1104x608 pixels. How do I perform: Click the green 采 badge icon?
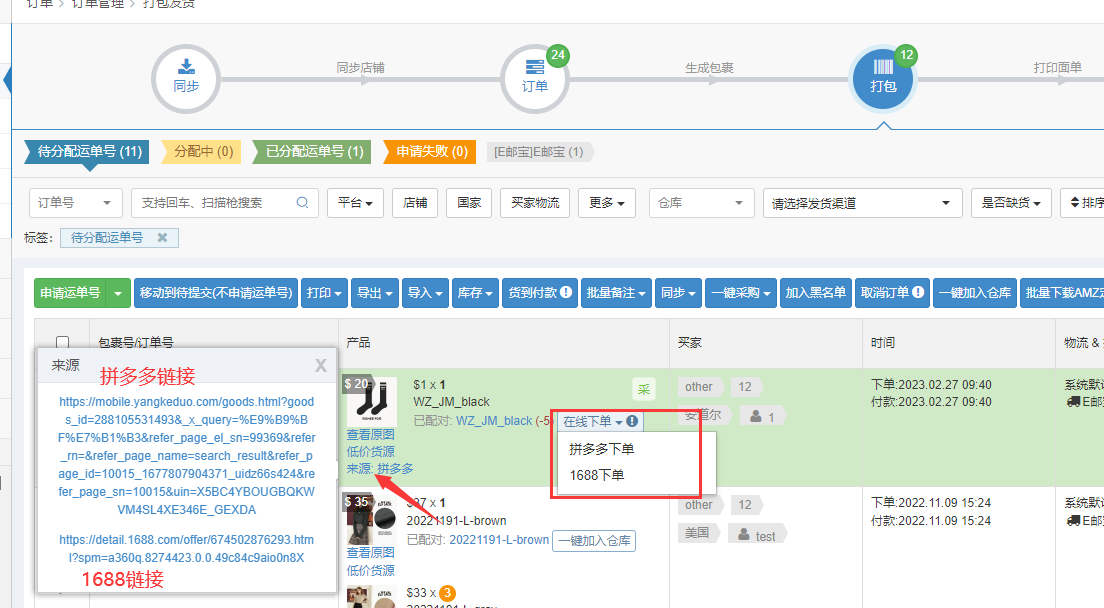[x=644, y=389]
